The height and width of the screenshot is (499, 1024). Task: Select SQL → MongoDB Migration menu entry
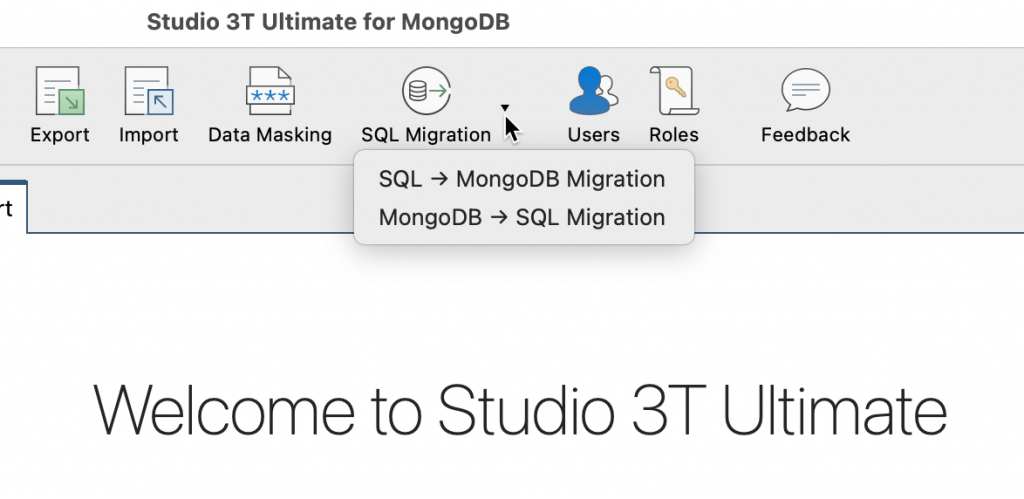coord(522,179)
